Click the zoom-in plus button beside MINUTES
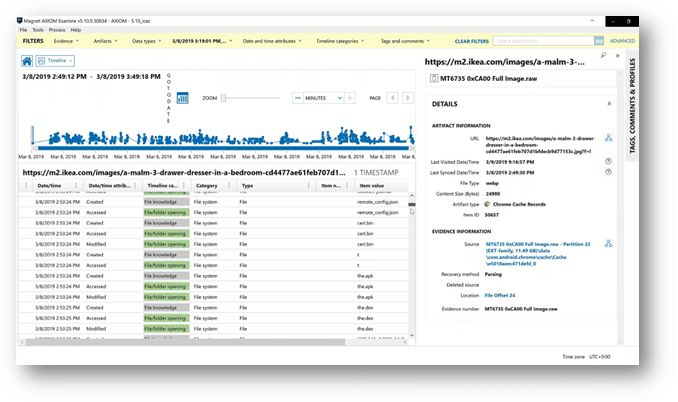The width and height of the screenshot is (678, 402). [350, 98]
